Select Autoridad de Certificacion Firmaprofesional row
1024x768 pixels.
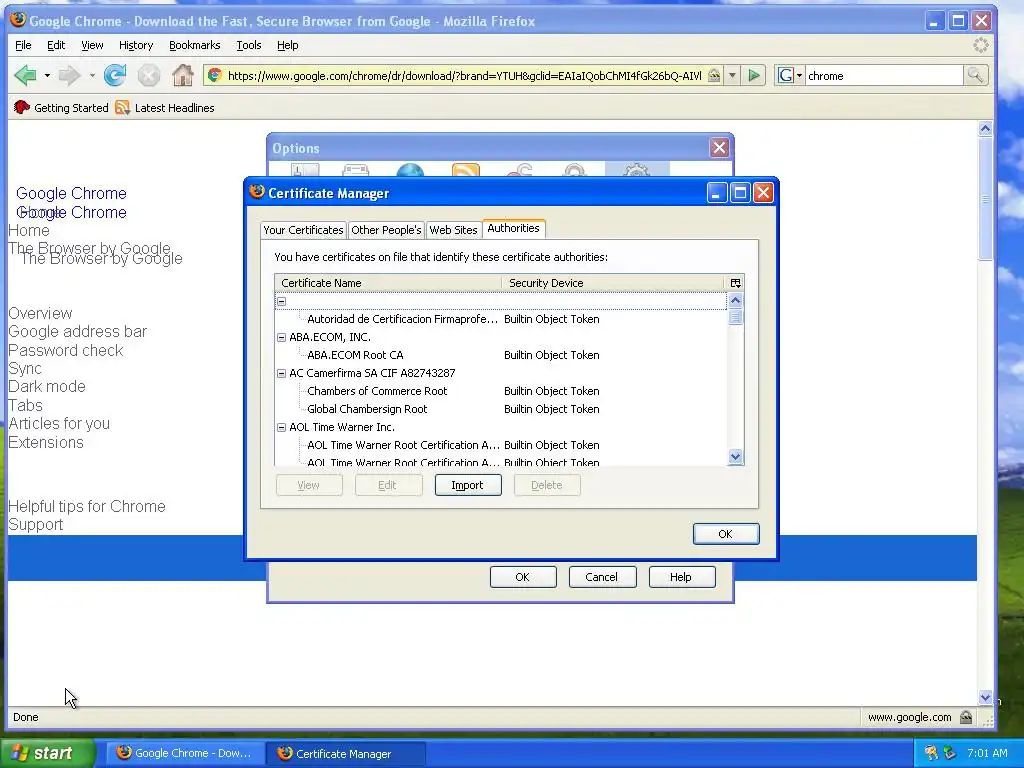click(500, 319)
